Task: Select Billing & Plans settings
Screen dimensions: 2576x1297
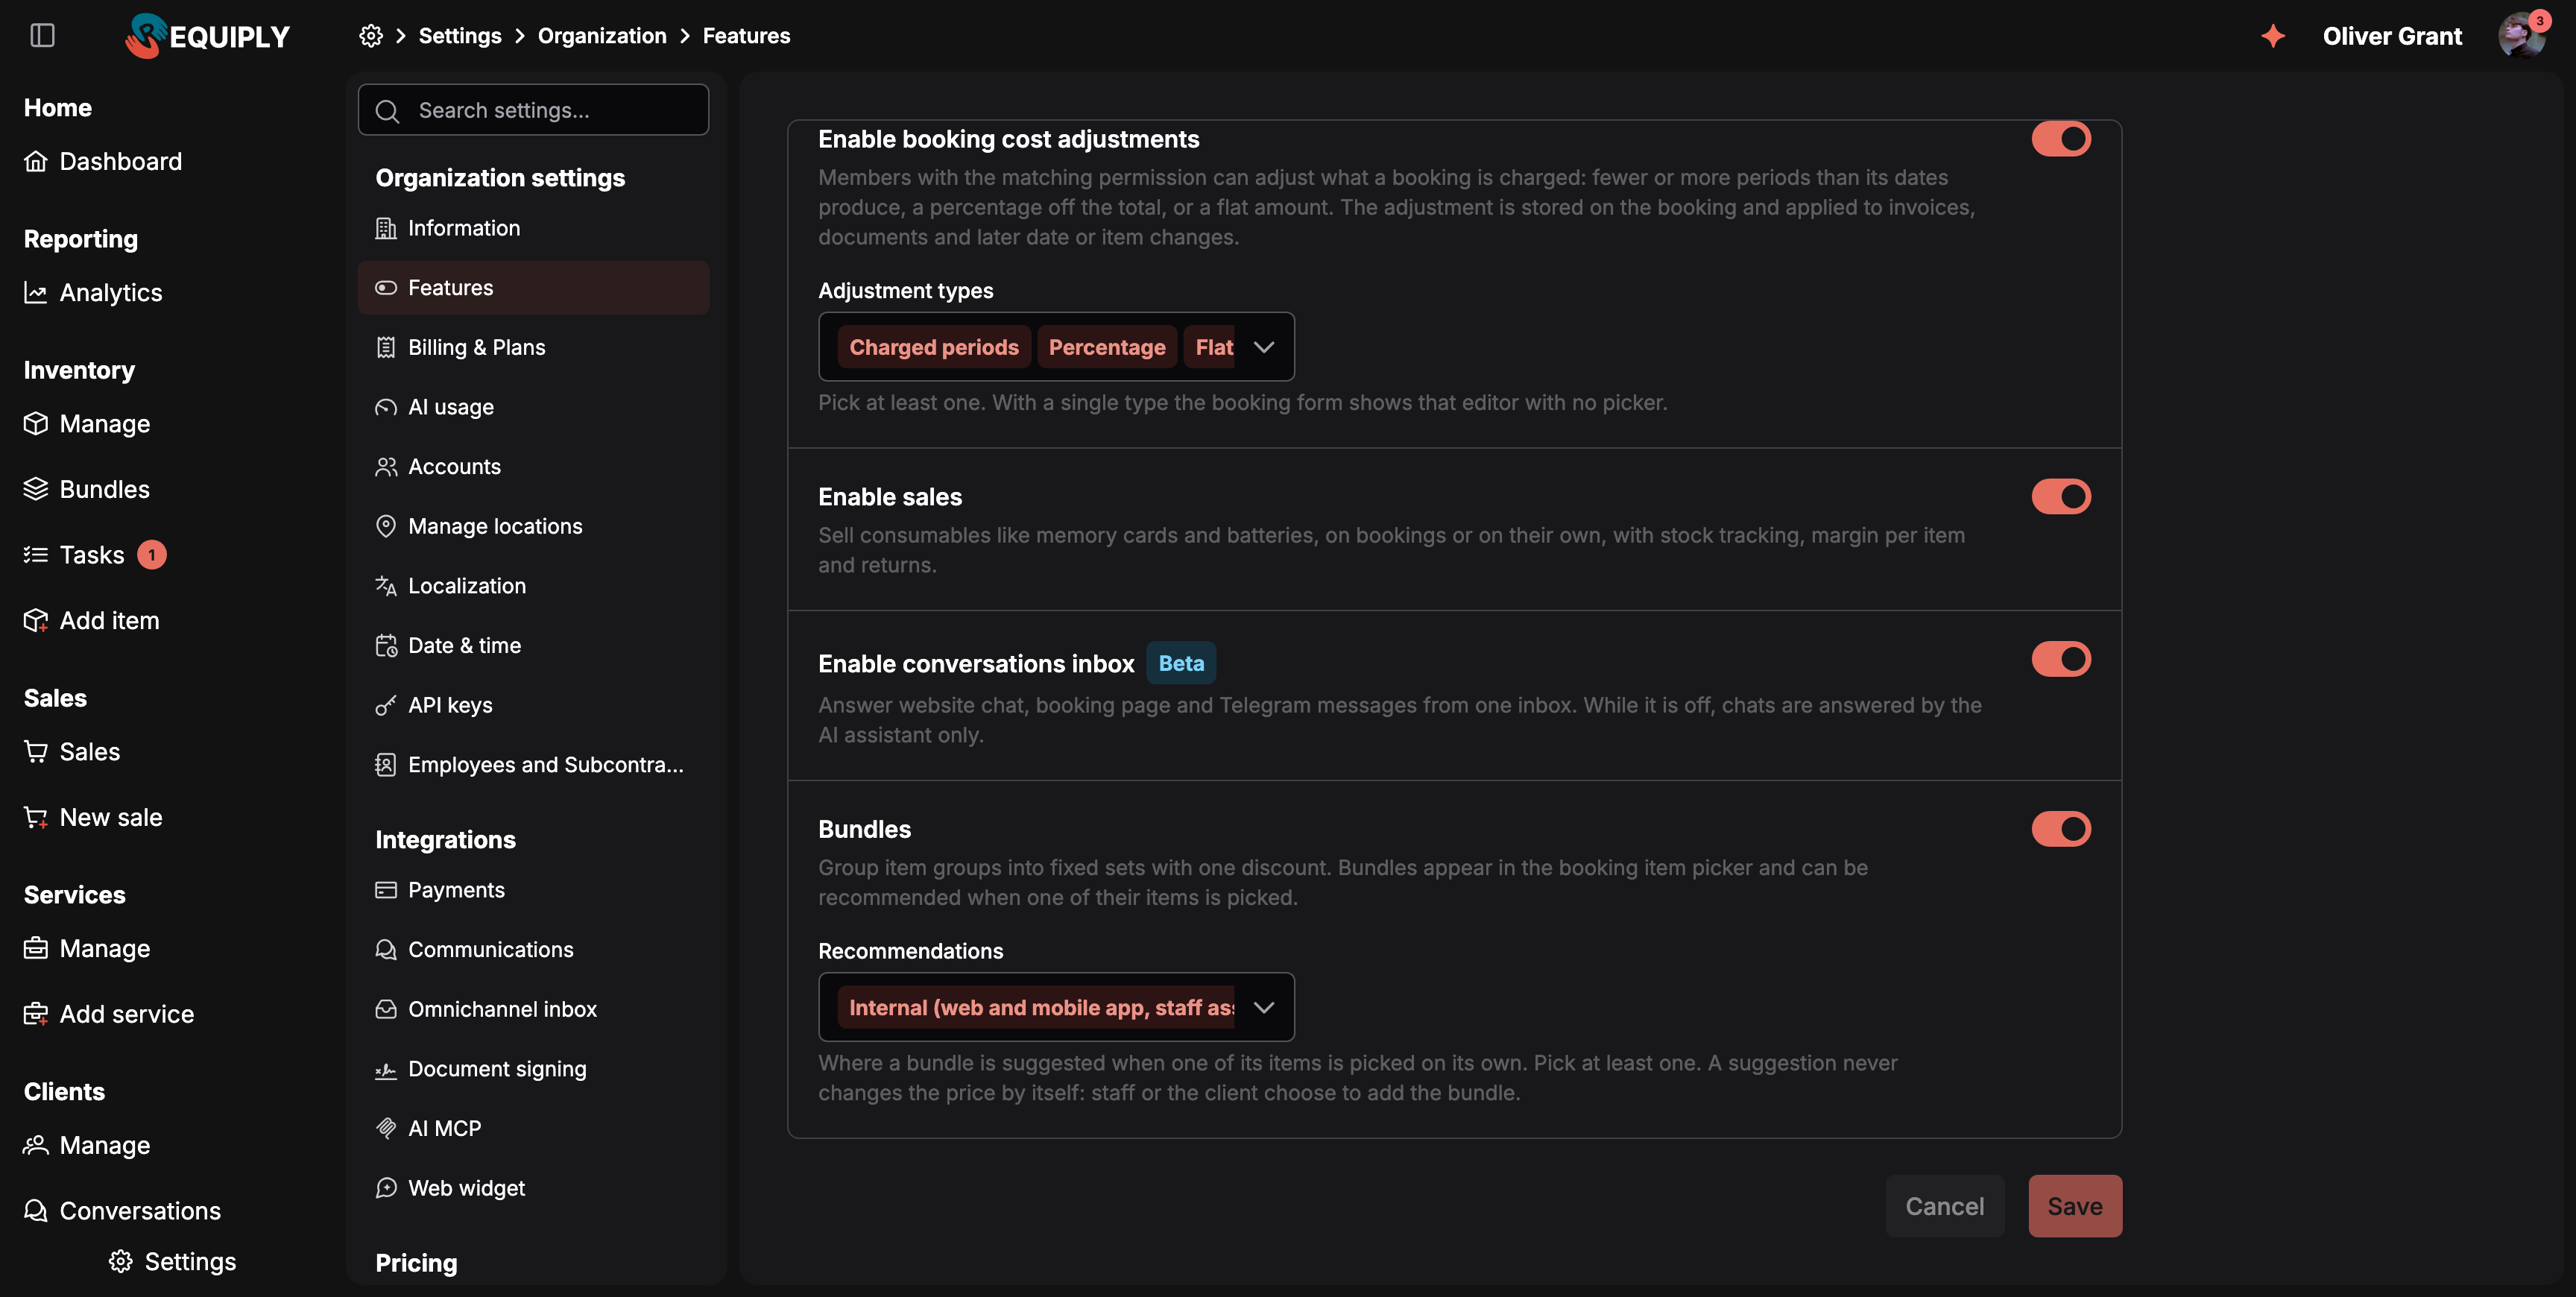Action: point(533,347)
